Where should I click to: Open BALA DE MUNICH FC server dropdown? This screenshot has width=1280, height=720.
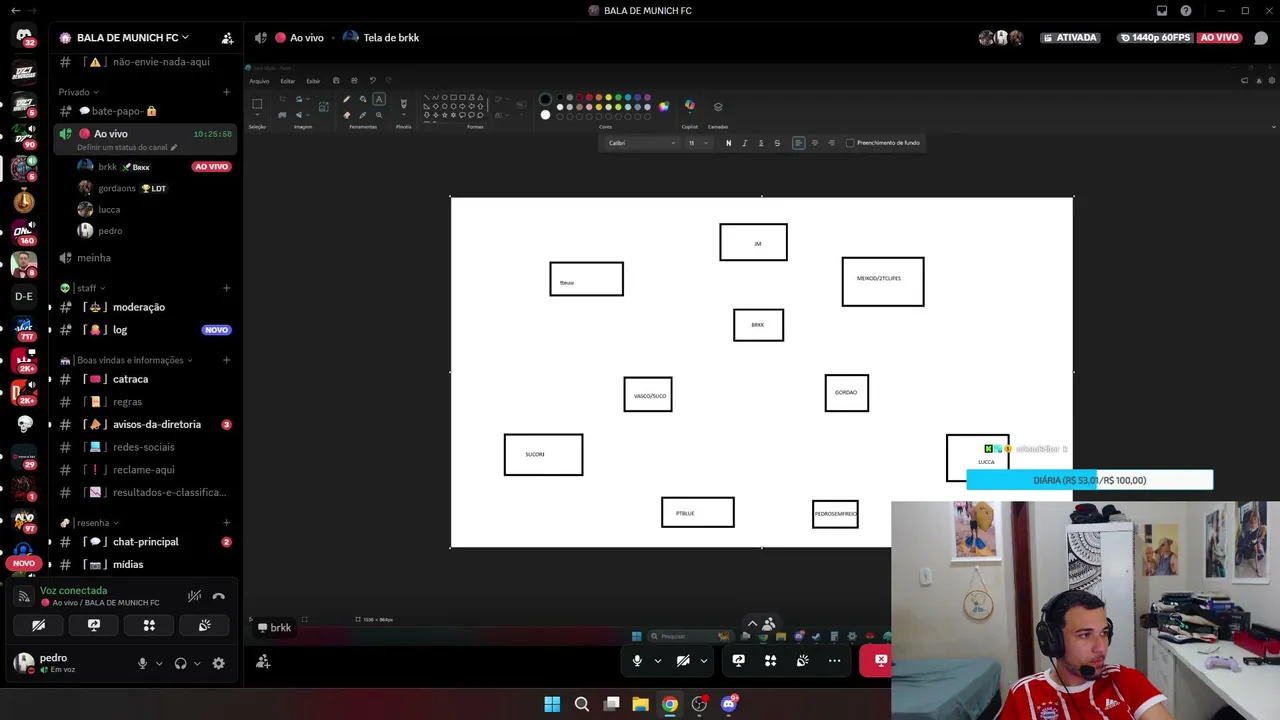(133, 38)
